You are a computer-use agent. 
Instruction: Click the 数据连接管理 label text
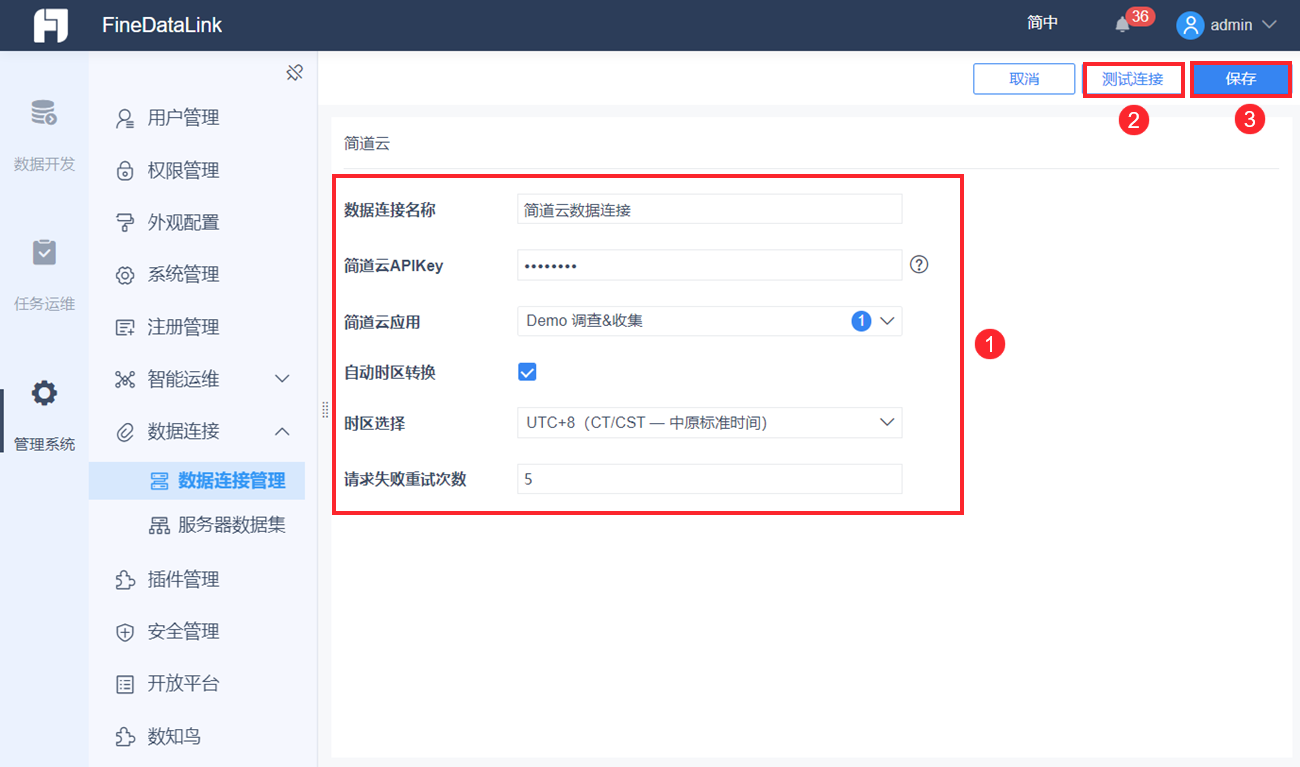232,481
